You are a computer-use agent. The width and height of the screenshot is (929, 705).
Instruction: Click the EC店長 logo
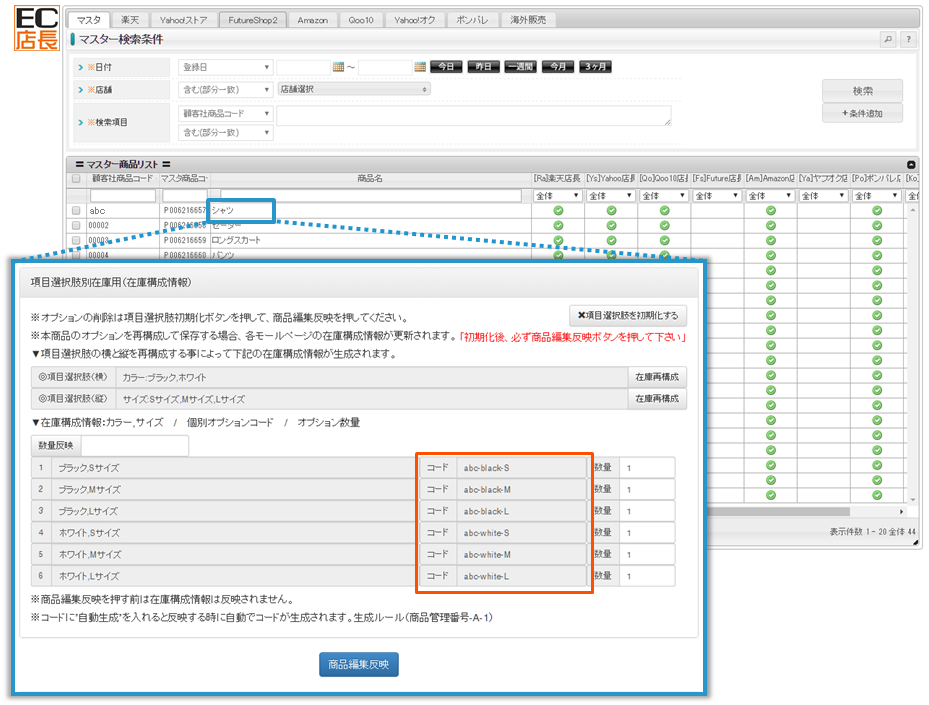(37, 28)
